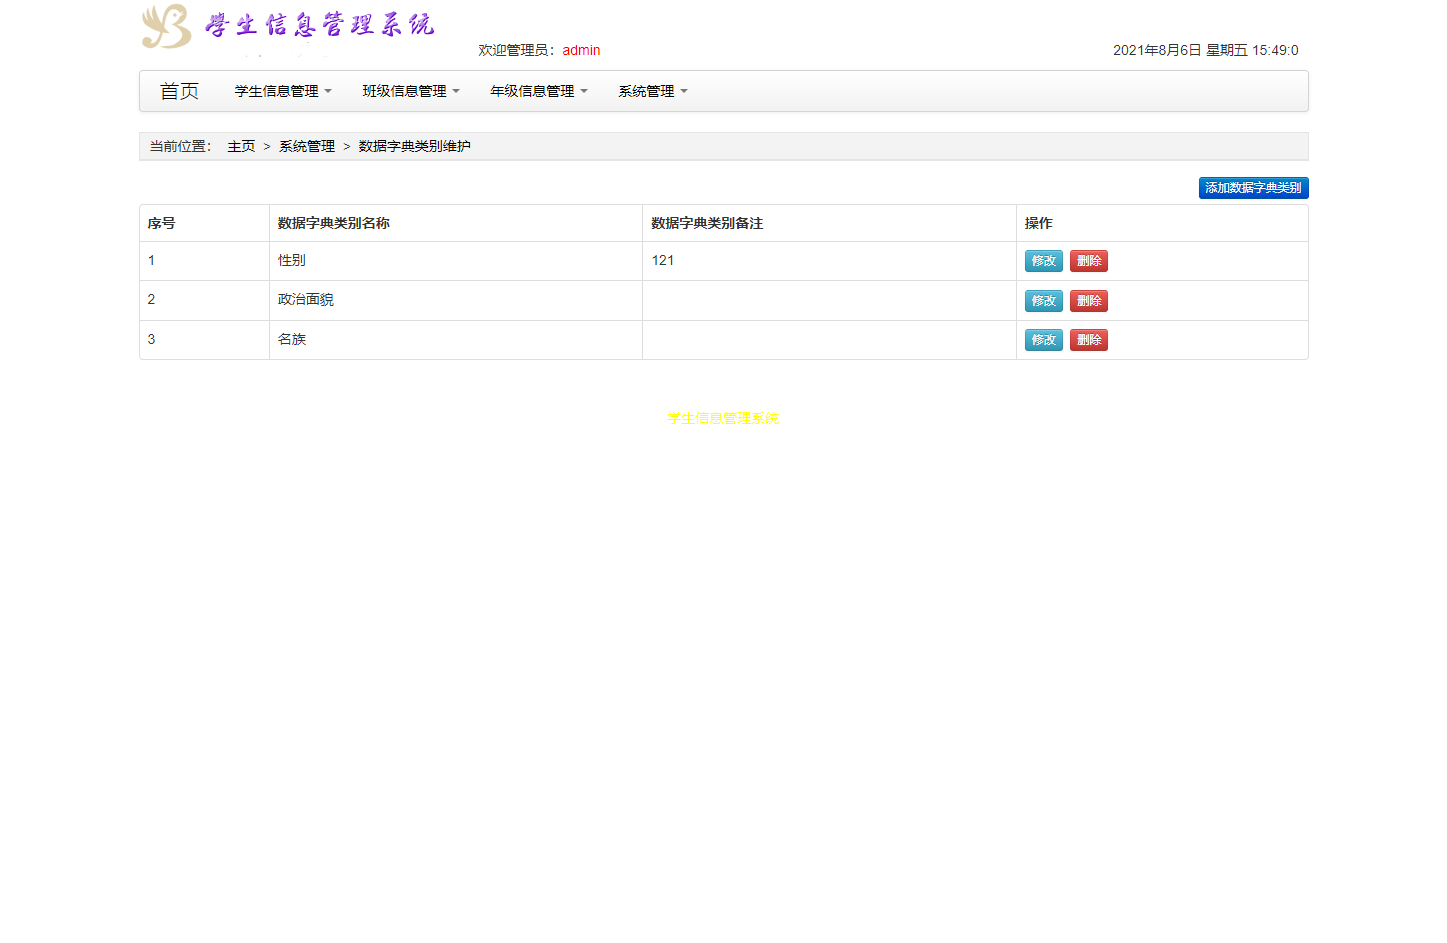
Task: Modify the 政治面貌 row
Action: [1044, 301]
